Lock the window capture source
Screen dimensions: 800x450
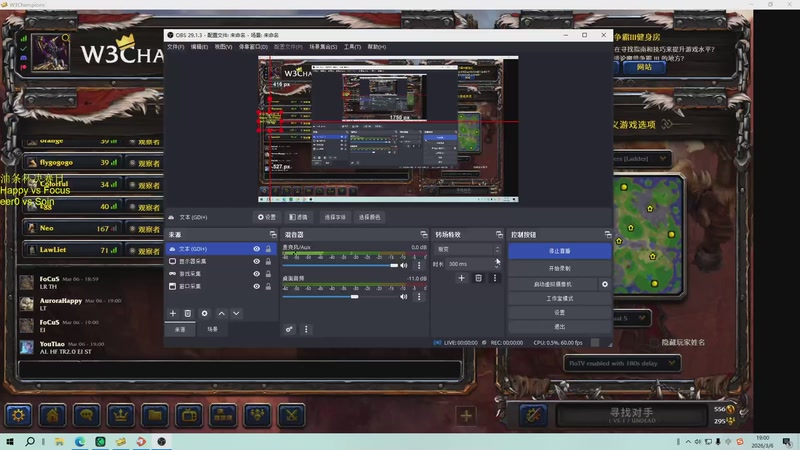tap(268, 286)
